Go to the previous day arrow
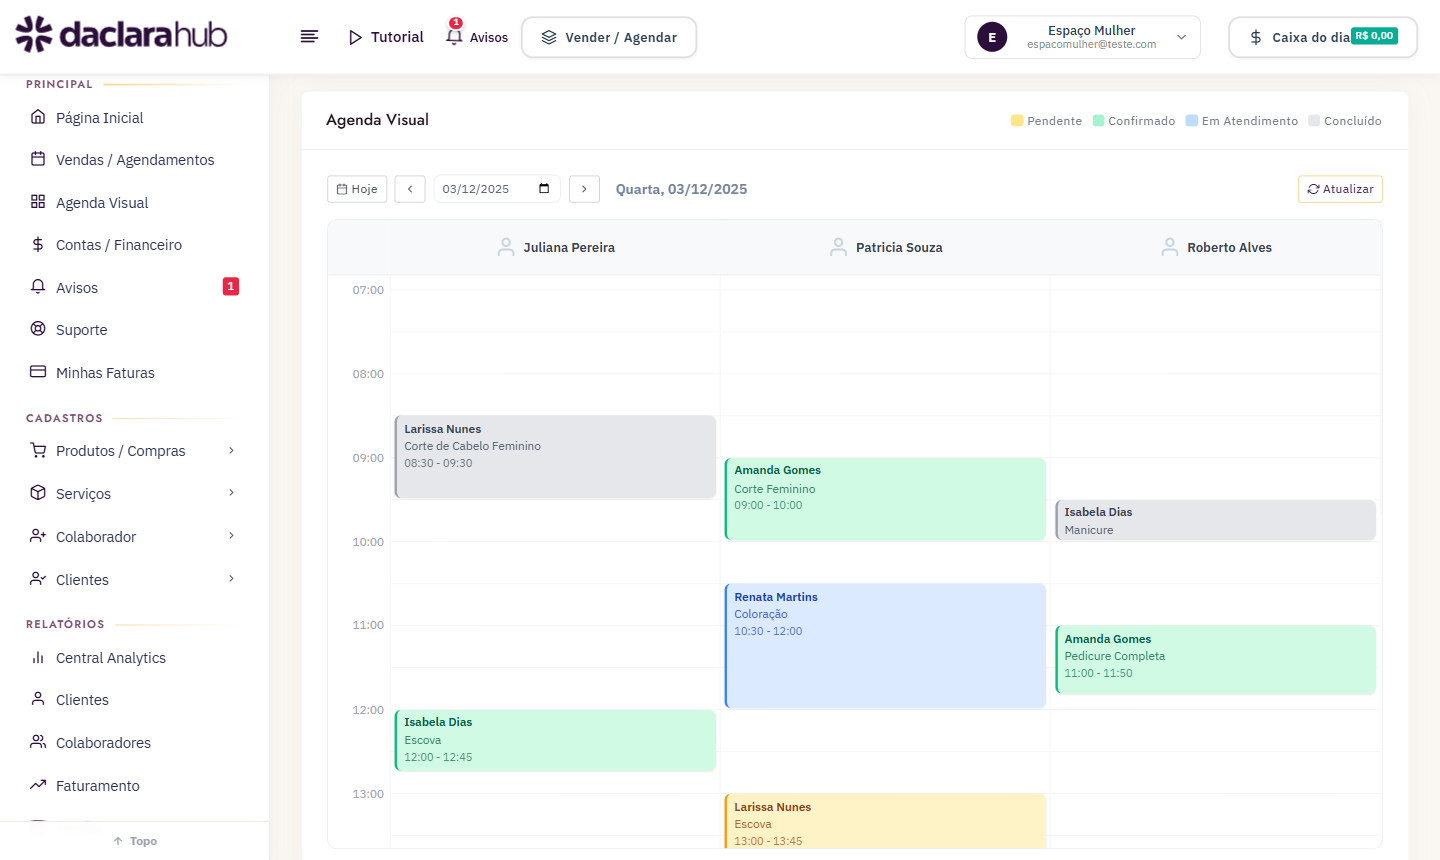Viewport: 1440px width, 860px height. click(410, 189)
